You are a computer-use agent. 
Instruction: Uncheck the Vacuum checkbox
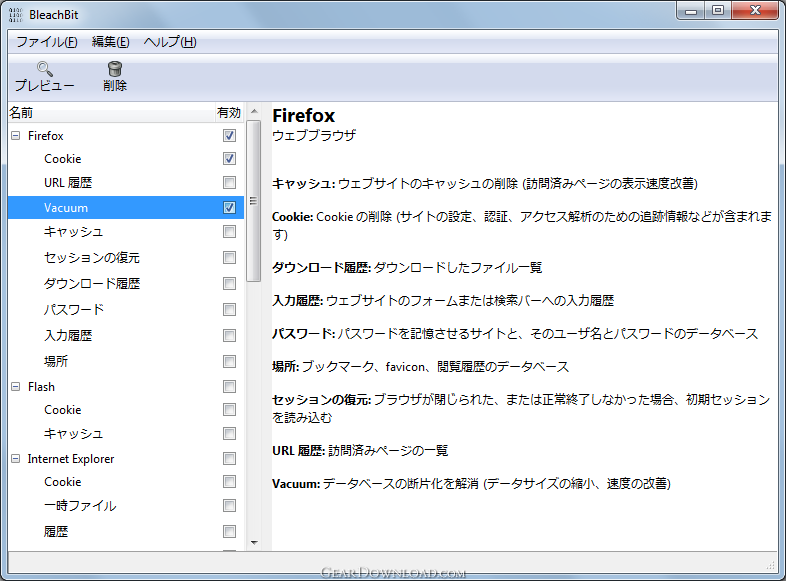coord(229,208)
